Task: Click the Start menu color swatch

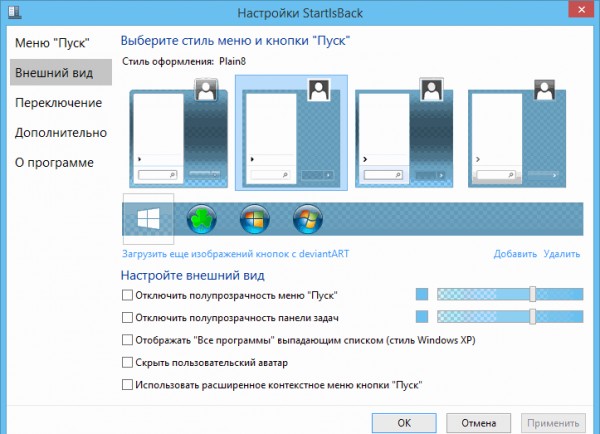Action: pos(422,294)
